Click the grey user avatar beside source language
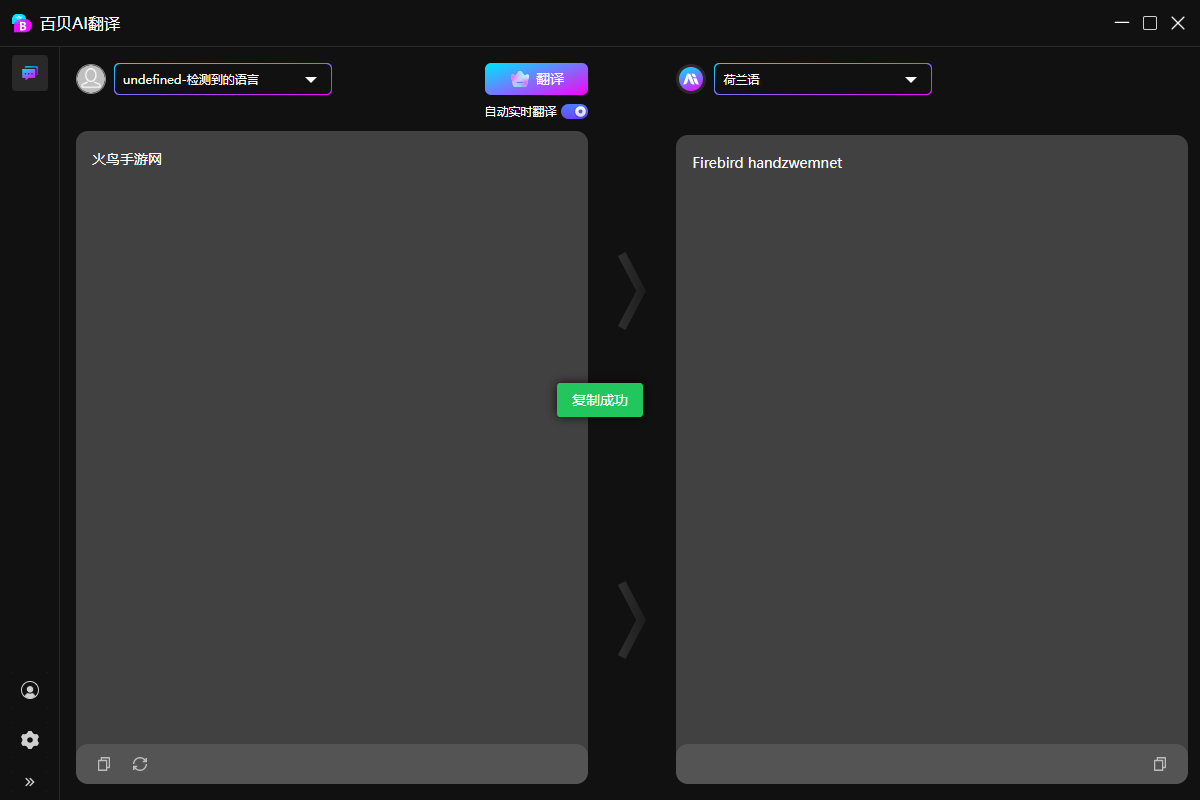Image resolution: width=1200 pixels, height=800 pixels. pos(91,79)
